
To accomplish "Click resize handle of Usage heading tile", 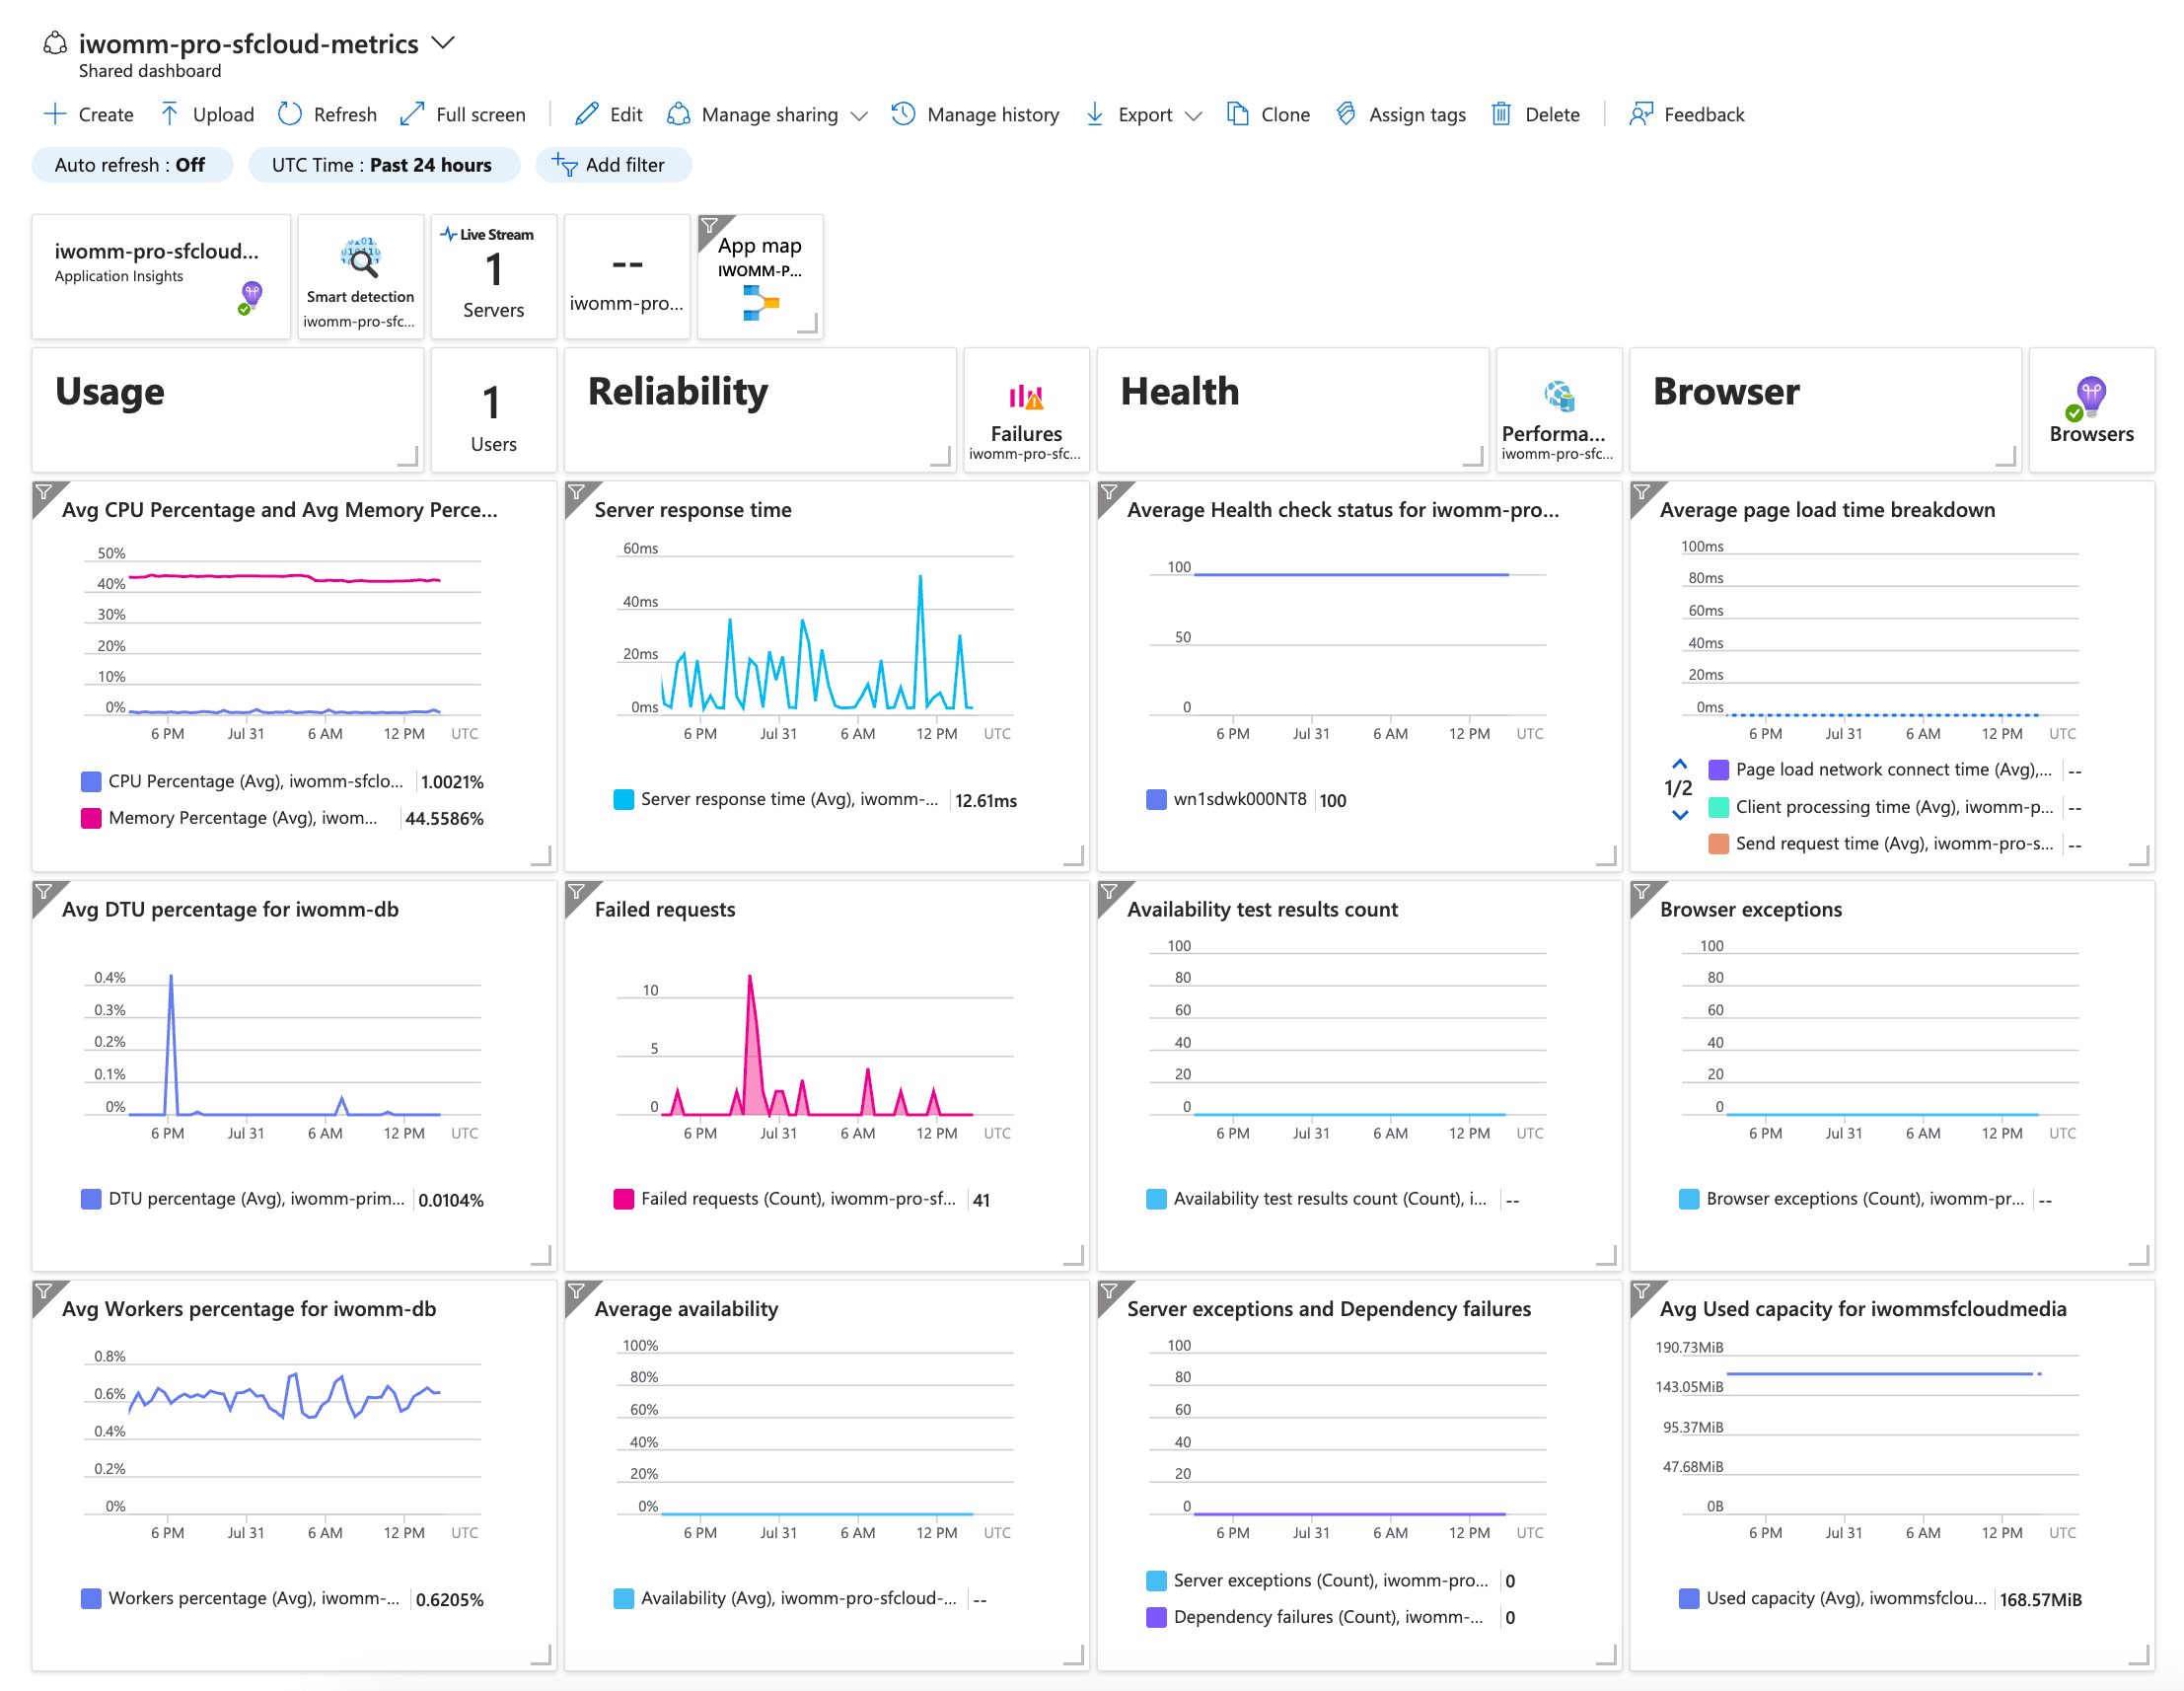I will point(408,457).
